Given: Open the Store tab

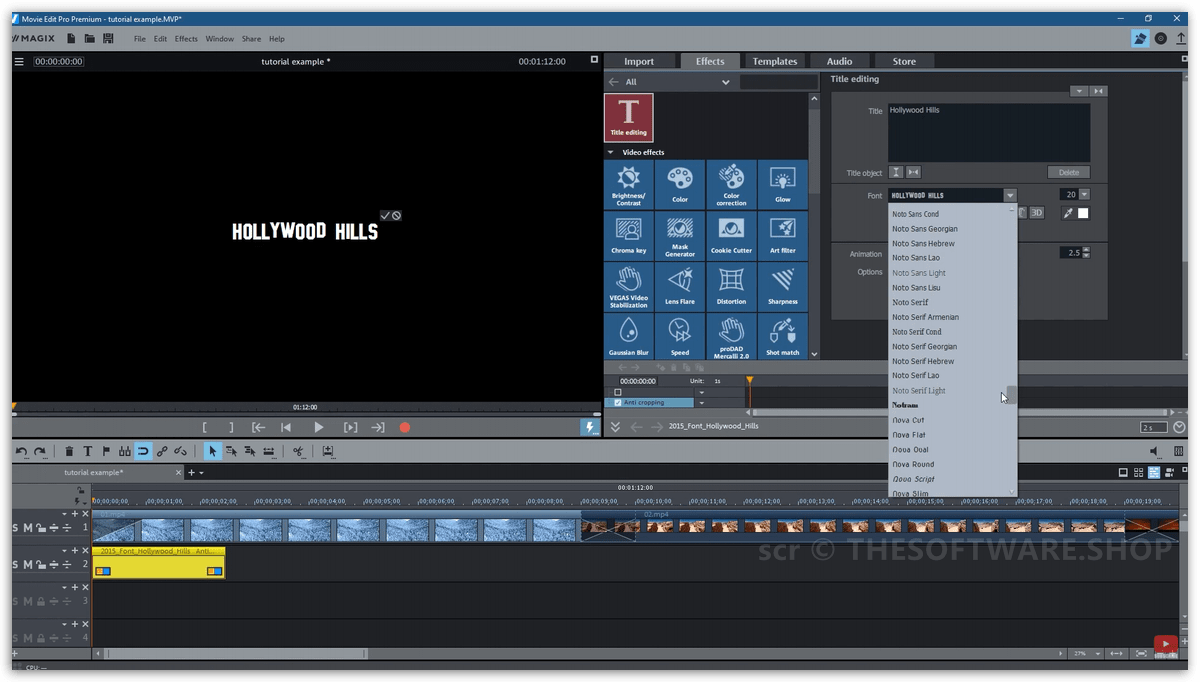Looking at the screenshot, I should (x=904, y=61).
